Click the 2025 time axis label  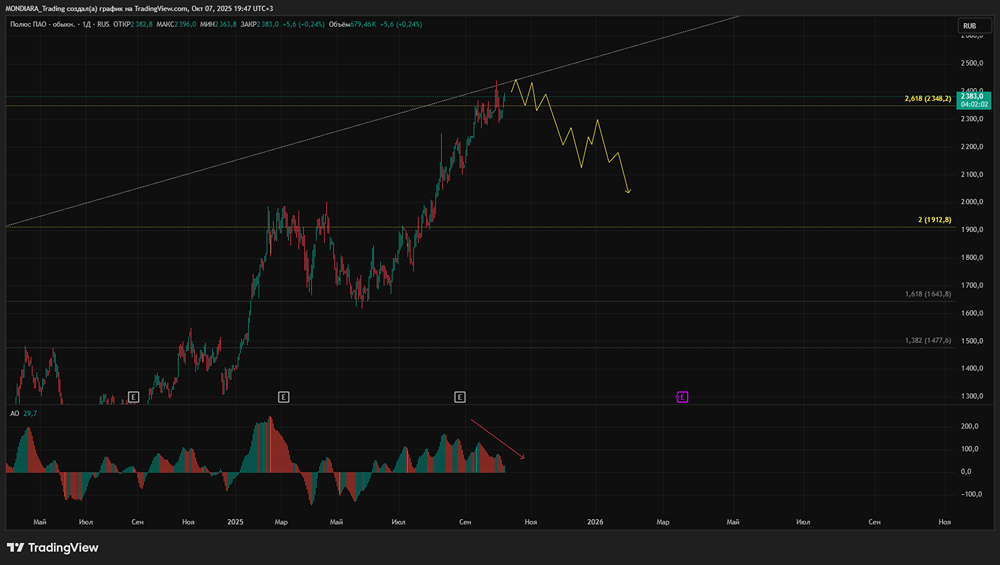click(x=235, y=522)
